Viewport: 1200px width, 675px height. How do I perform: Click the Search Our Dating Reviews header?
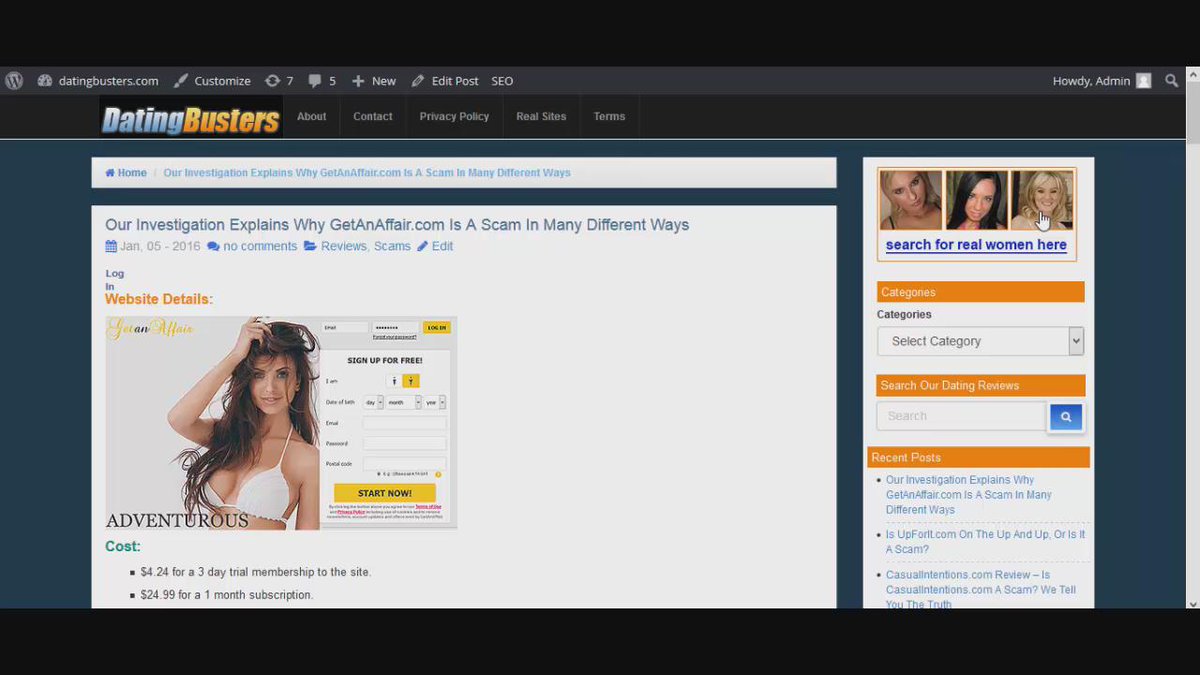click(x=980, y=385)
